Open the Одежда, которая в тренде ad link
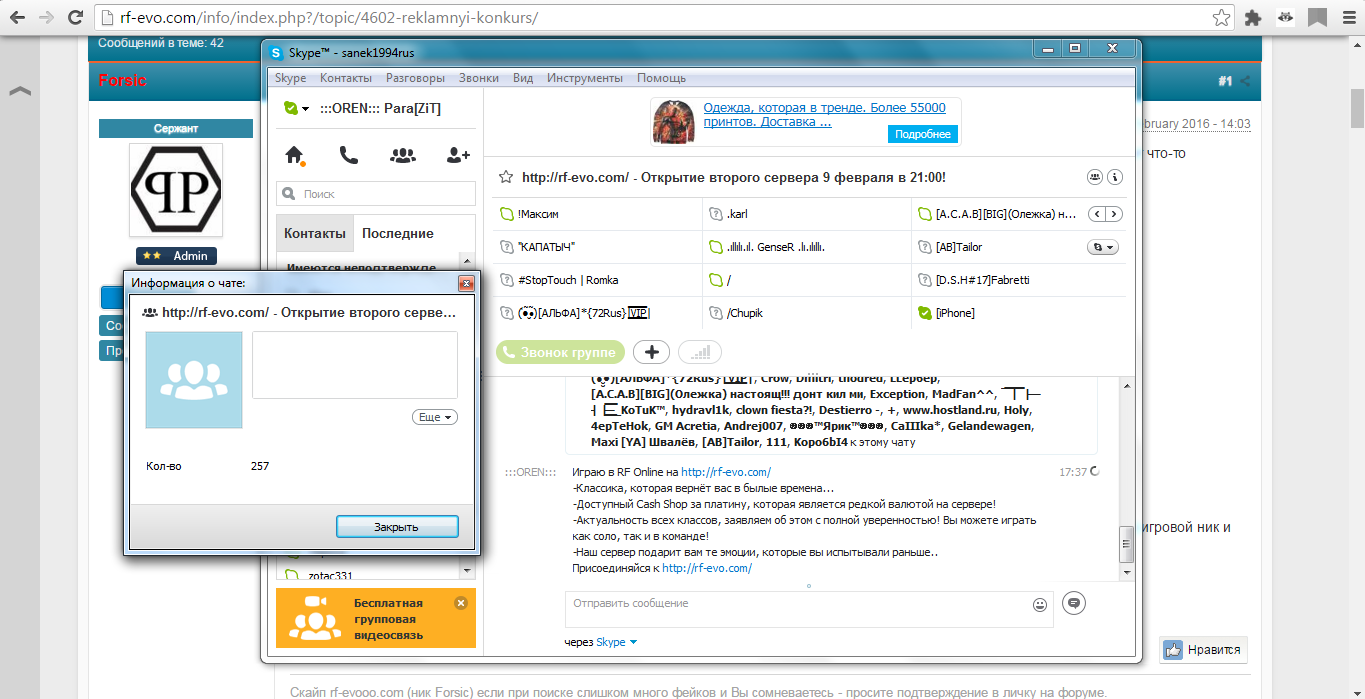Screen dimensions: 1365x699 click(x=824, y=115)
